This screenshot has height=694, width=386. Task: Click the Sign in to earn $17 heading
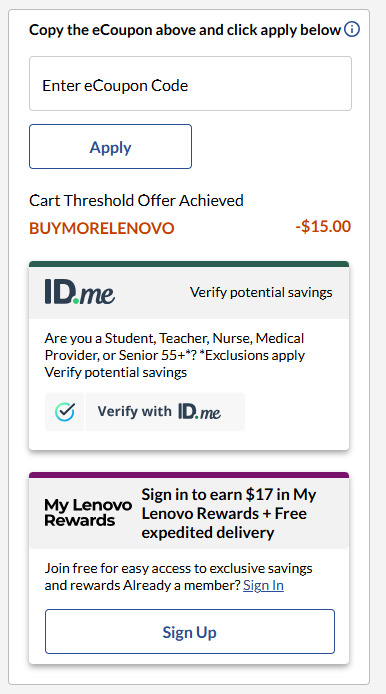[x=229, y=513]
